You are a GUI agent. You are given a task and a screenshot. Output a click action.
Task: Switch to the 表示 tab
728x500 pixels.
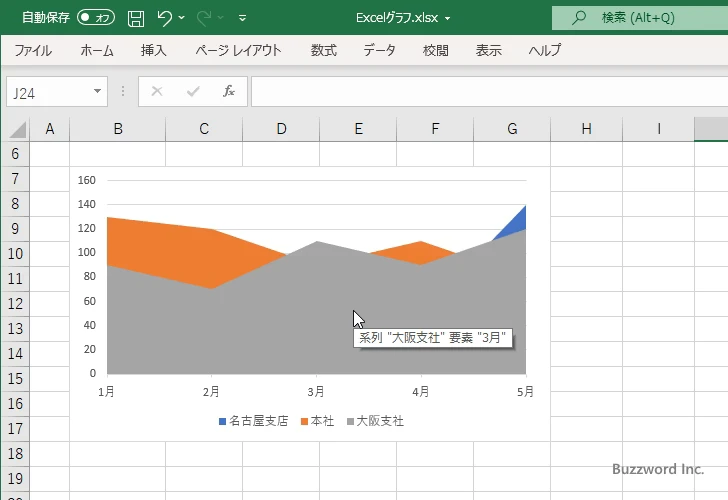point(488,50)
